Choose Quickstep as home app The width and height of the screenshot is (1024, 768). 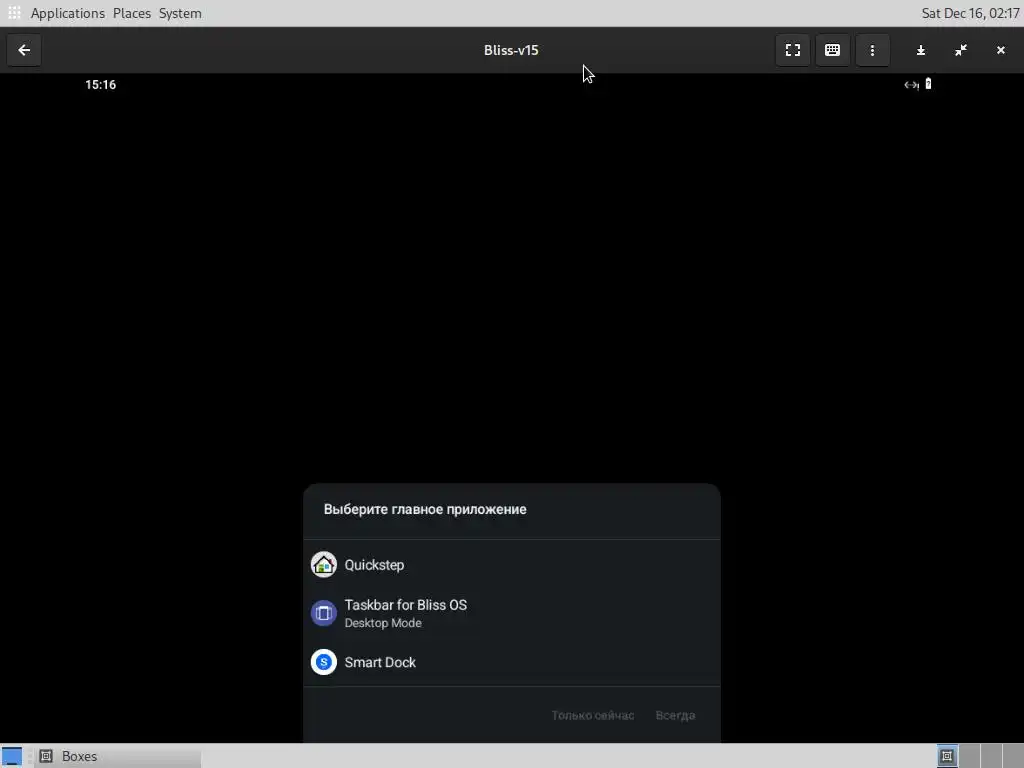[512, 565]
